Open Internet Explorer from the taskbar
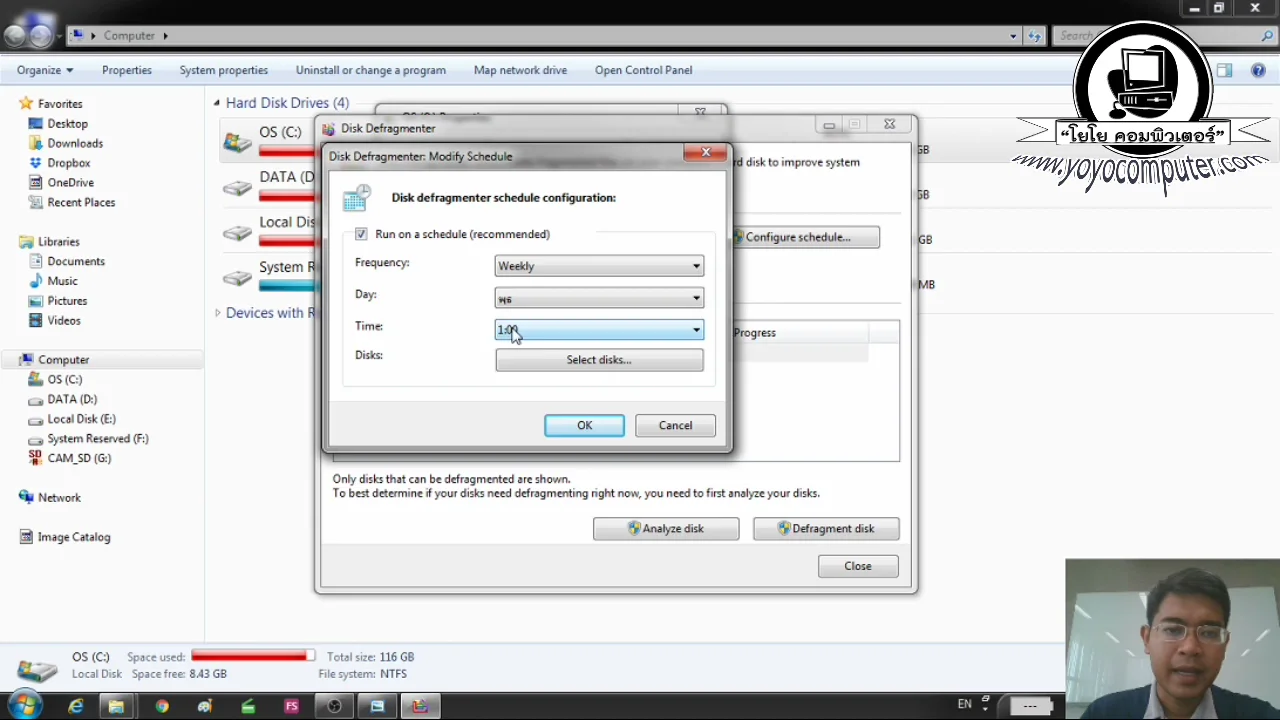The height and width of the screenshot is (720, 1280). [x=76, y=706]
